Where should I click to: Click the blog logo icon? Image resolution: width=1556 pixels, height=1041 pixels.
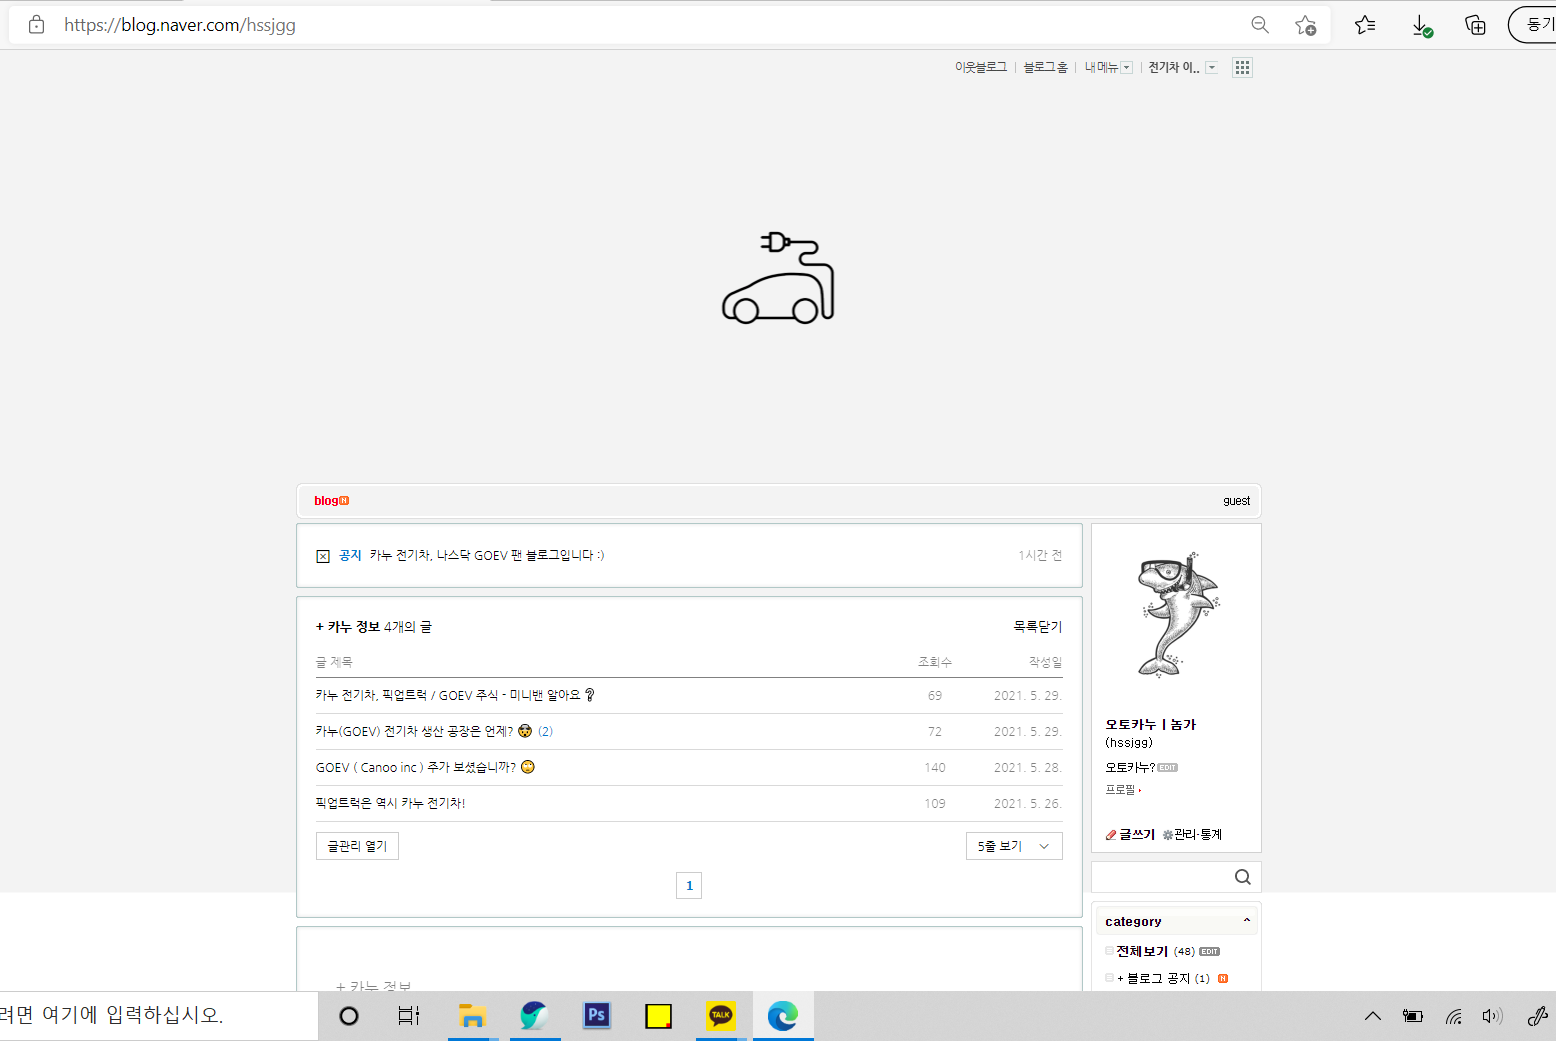click(331, 501)
